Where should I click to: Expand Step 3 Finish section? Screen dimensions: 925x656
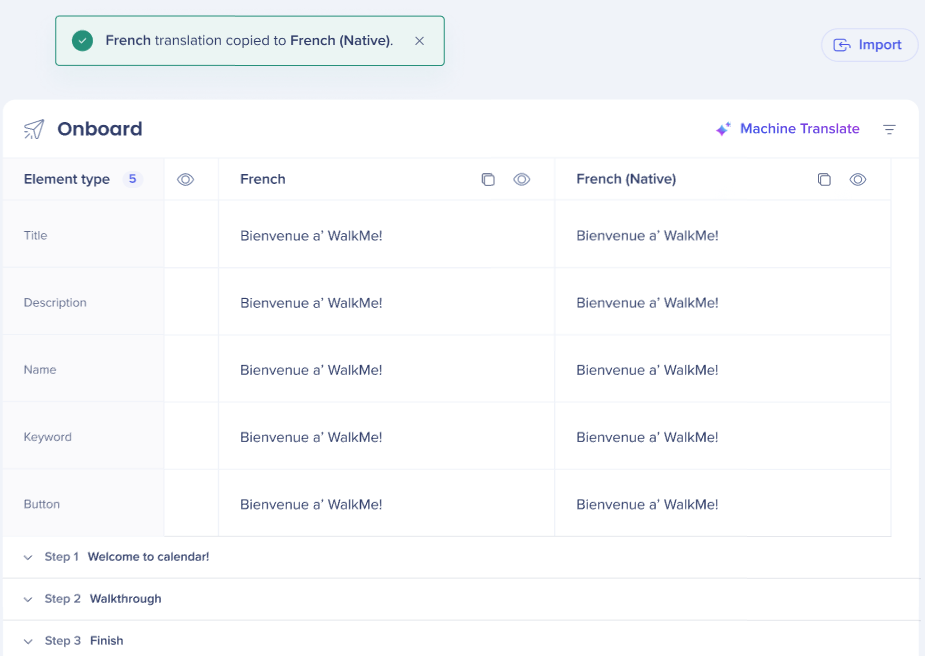coord(28,641)
